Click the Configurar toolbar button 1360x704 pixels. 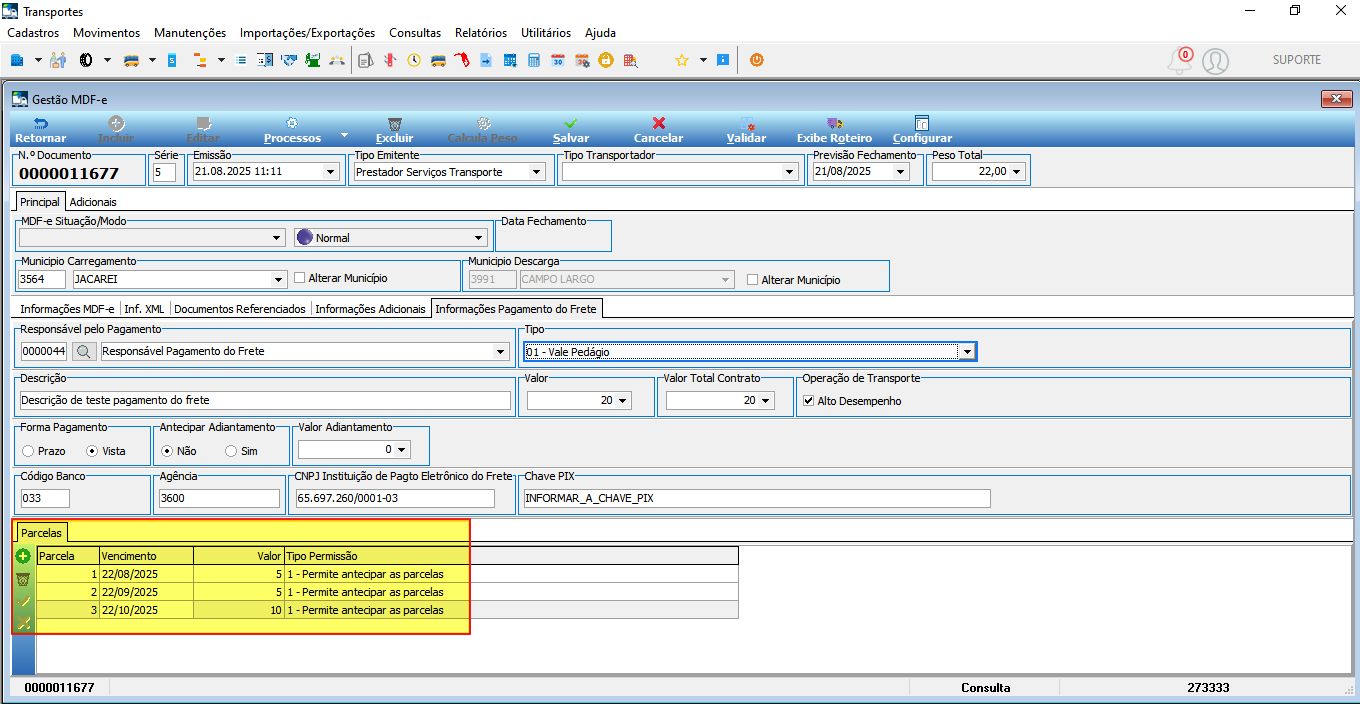(x=922, y=130)
